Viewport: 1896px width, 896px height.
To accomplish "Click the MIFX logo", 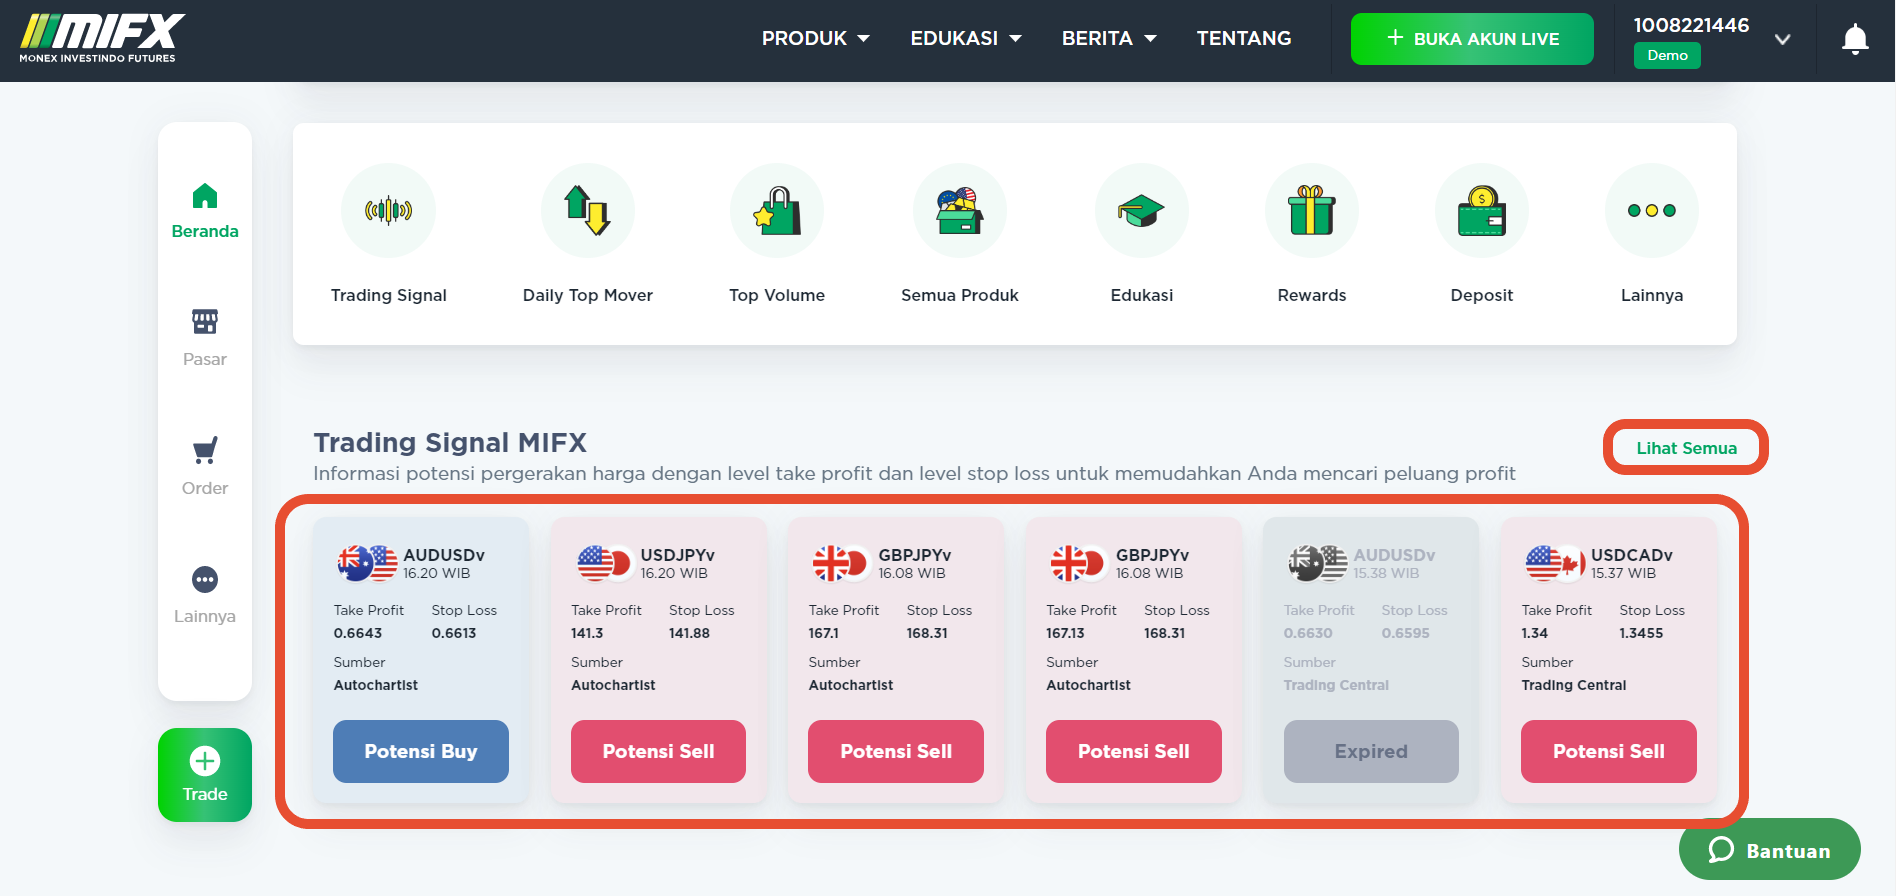I will [102, 39].
